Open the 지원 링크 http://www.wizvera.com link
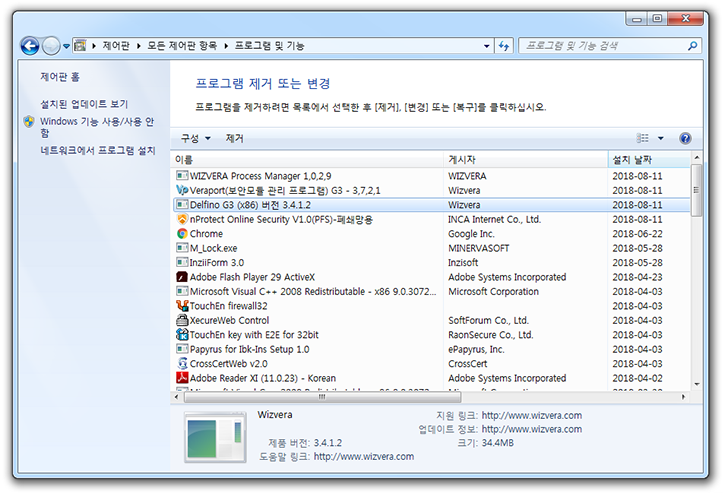Image resolution: width=725 pixels, height=494 pixels. click(x=532, y=415)
